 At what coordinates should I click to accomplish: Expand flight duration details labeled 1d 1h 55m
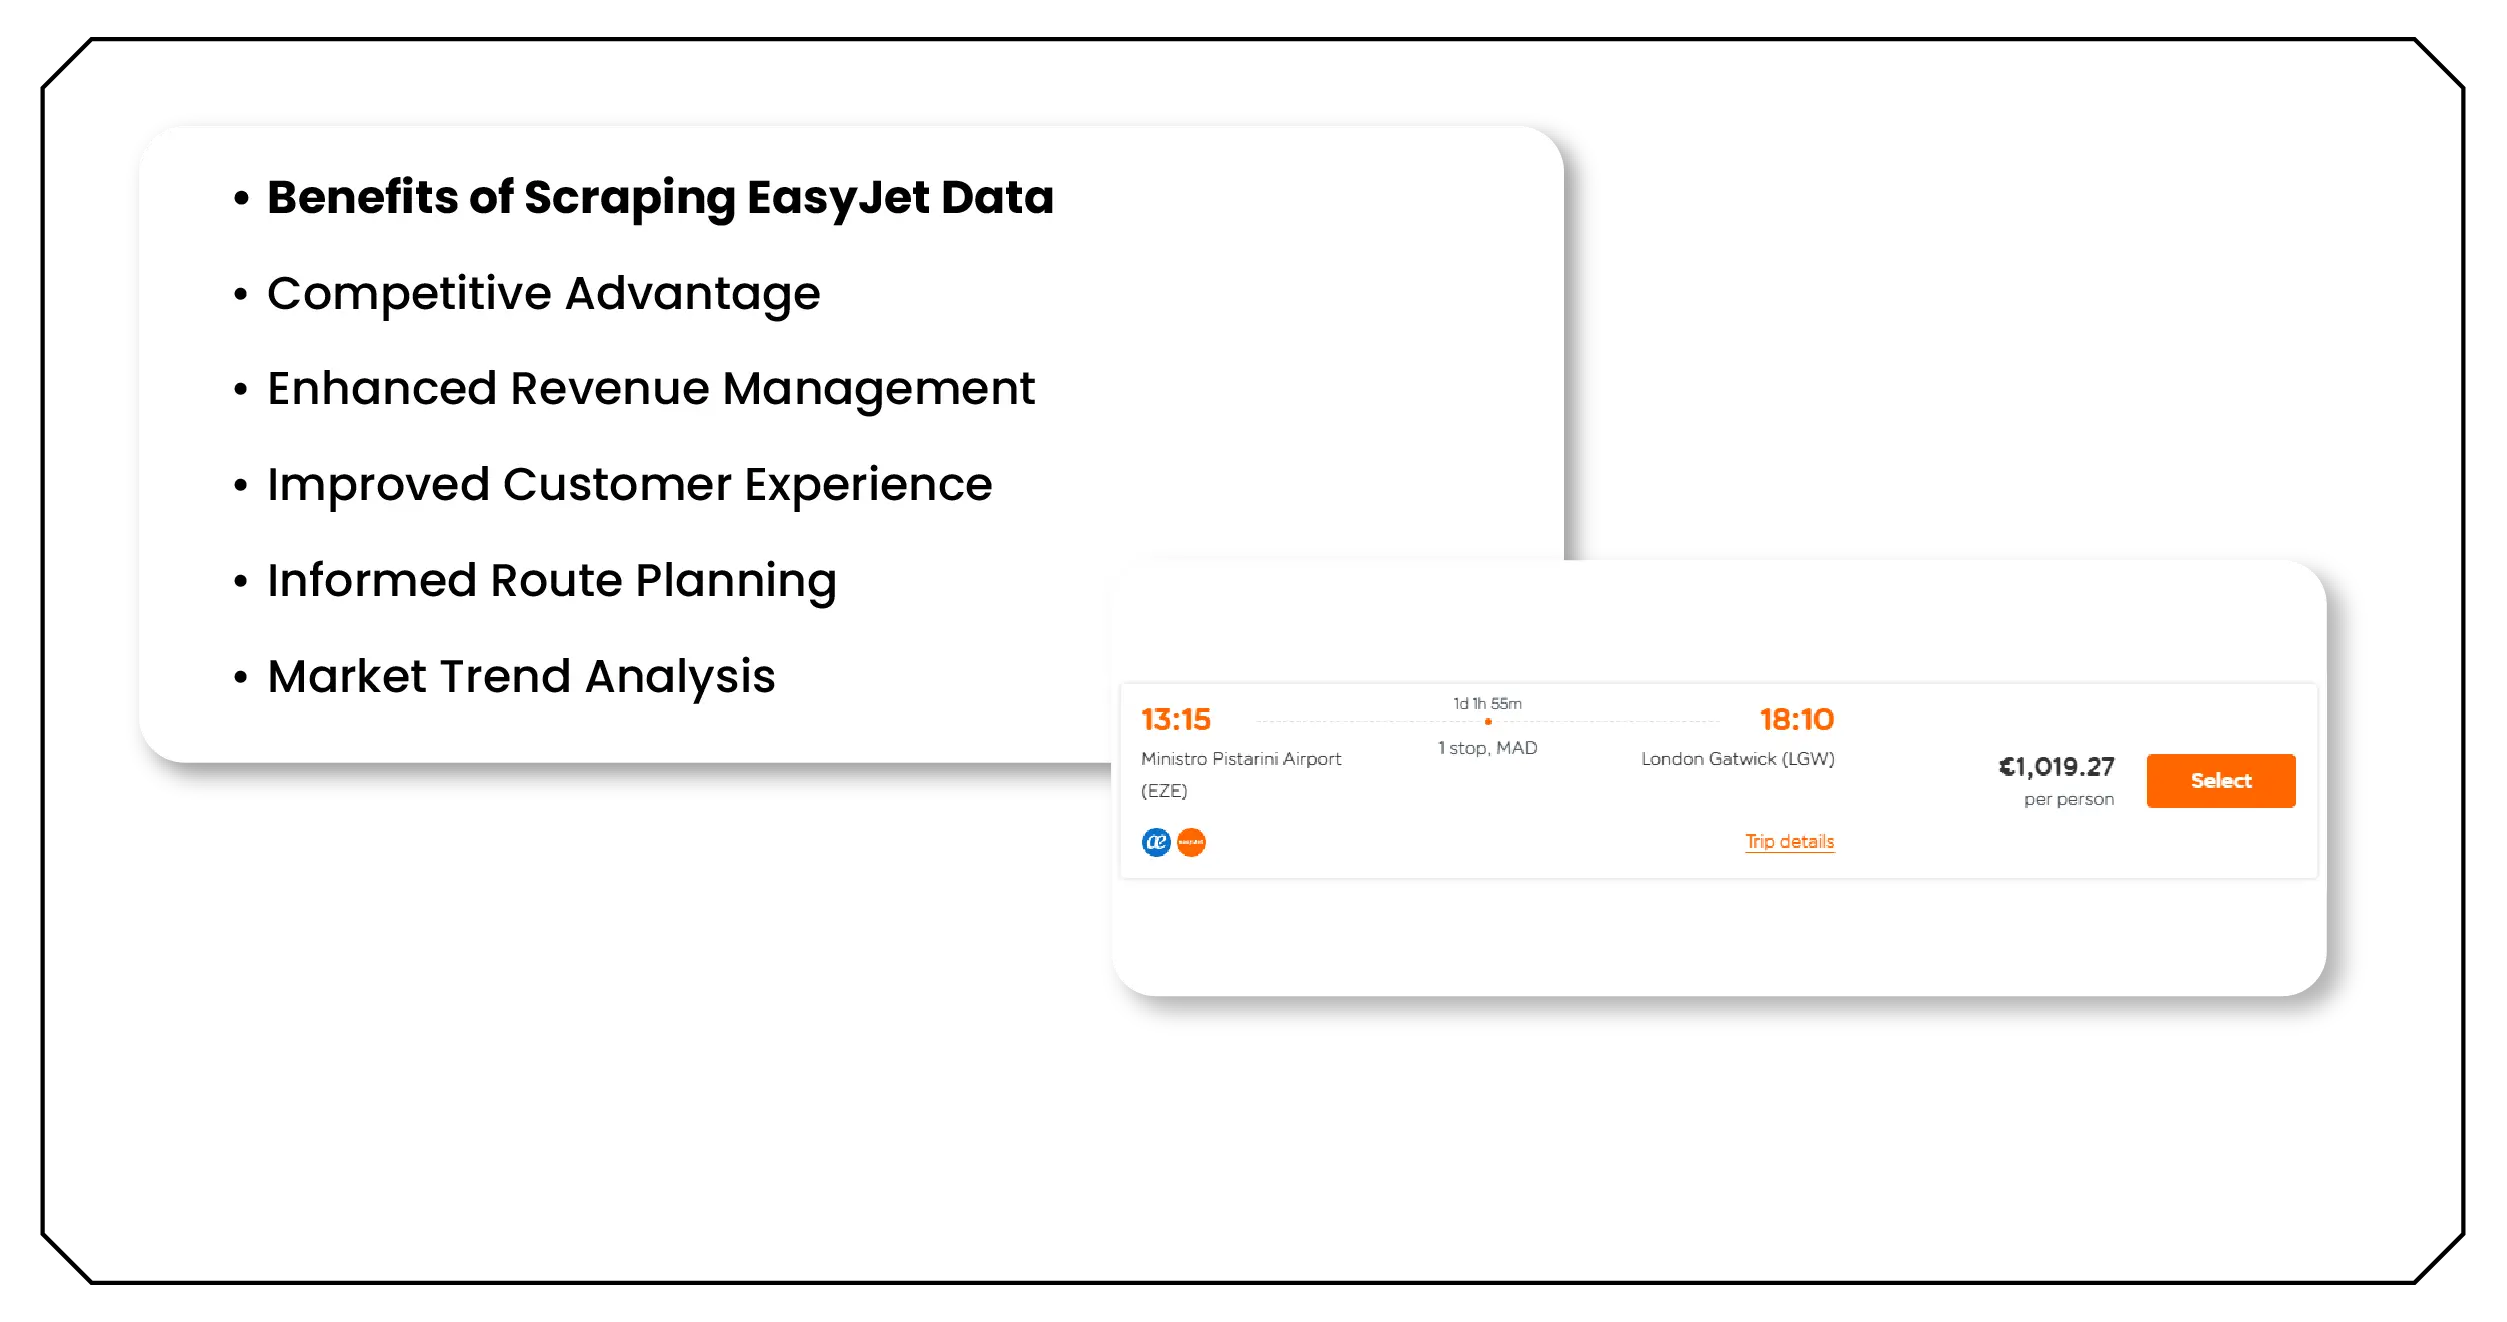1486,703
